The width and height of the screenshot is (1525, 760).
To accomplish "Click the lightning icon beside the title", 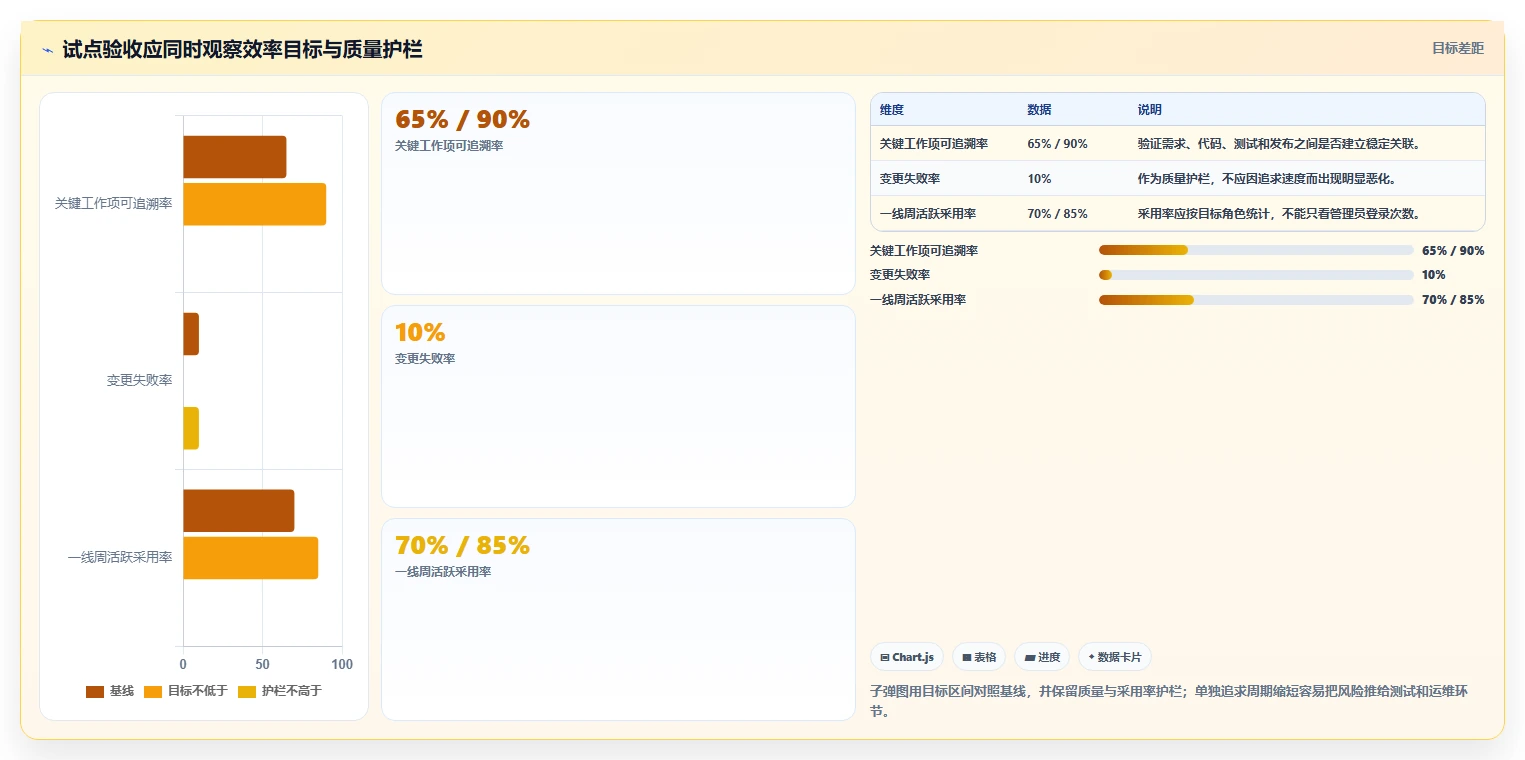I will 47,50.
